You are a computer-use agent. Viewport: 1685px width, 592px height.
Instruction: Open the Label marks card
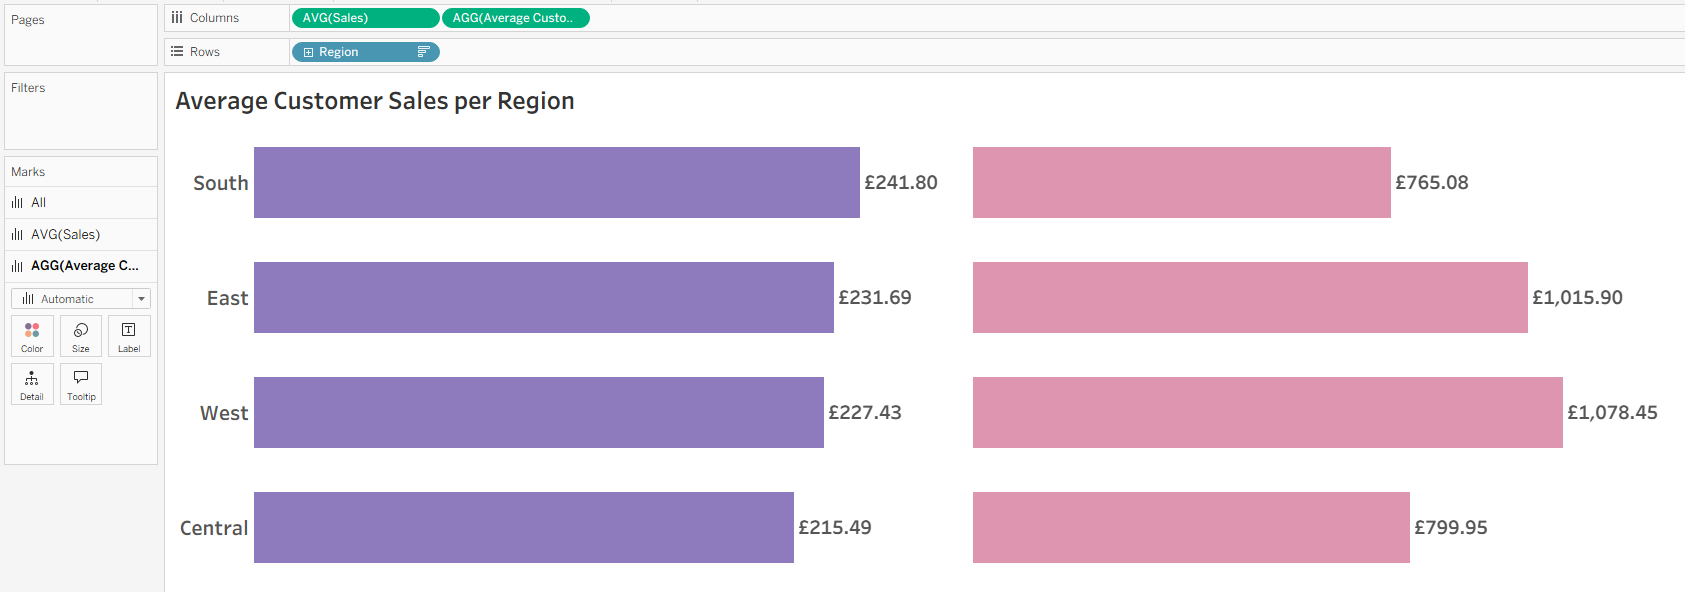129,336
